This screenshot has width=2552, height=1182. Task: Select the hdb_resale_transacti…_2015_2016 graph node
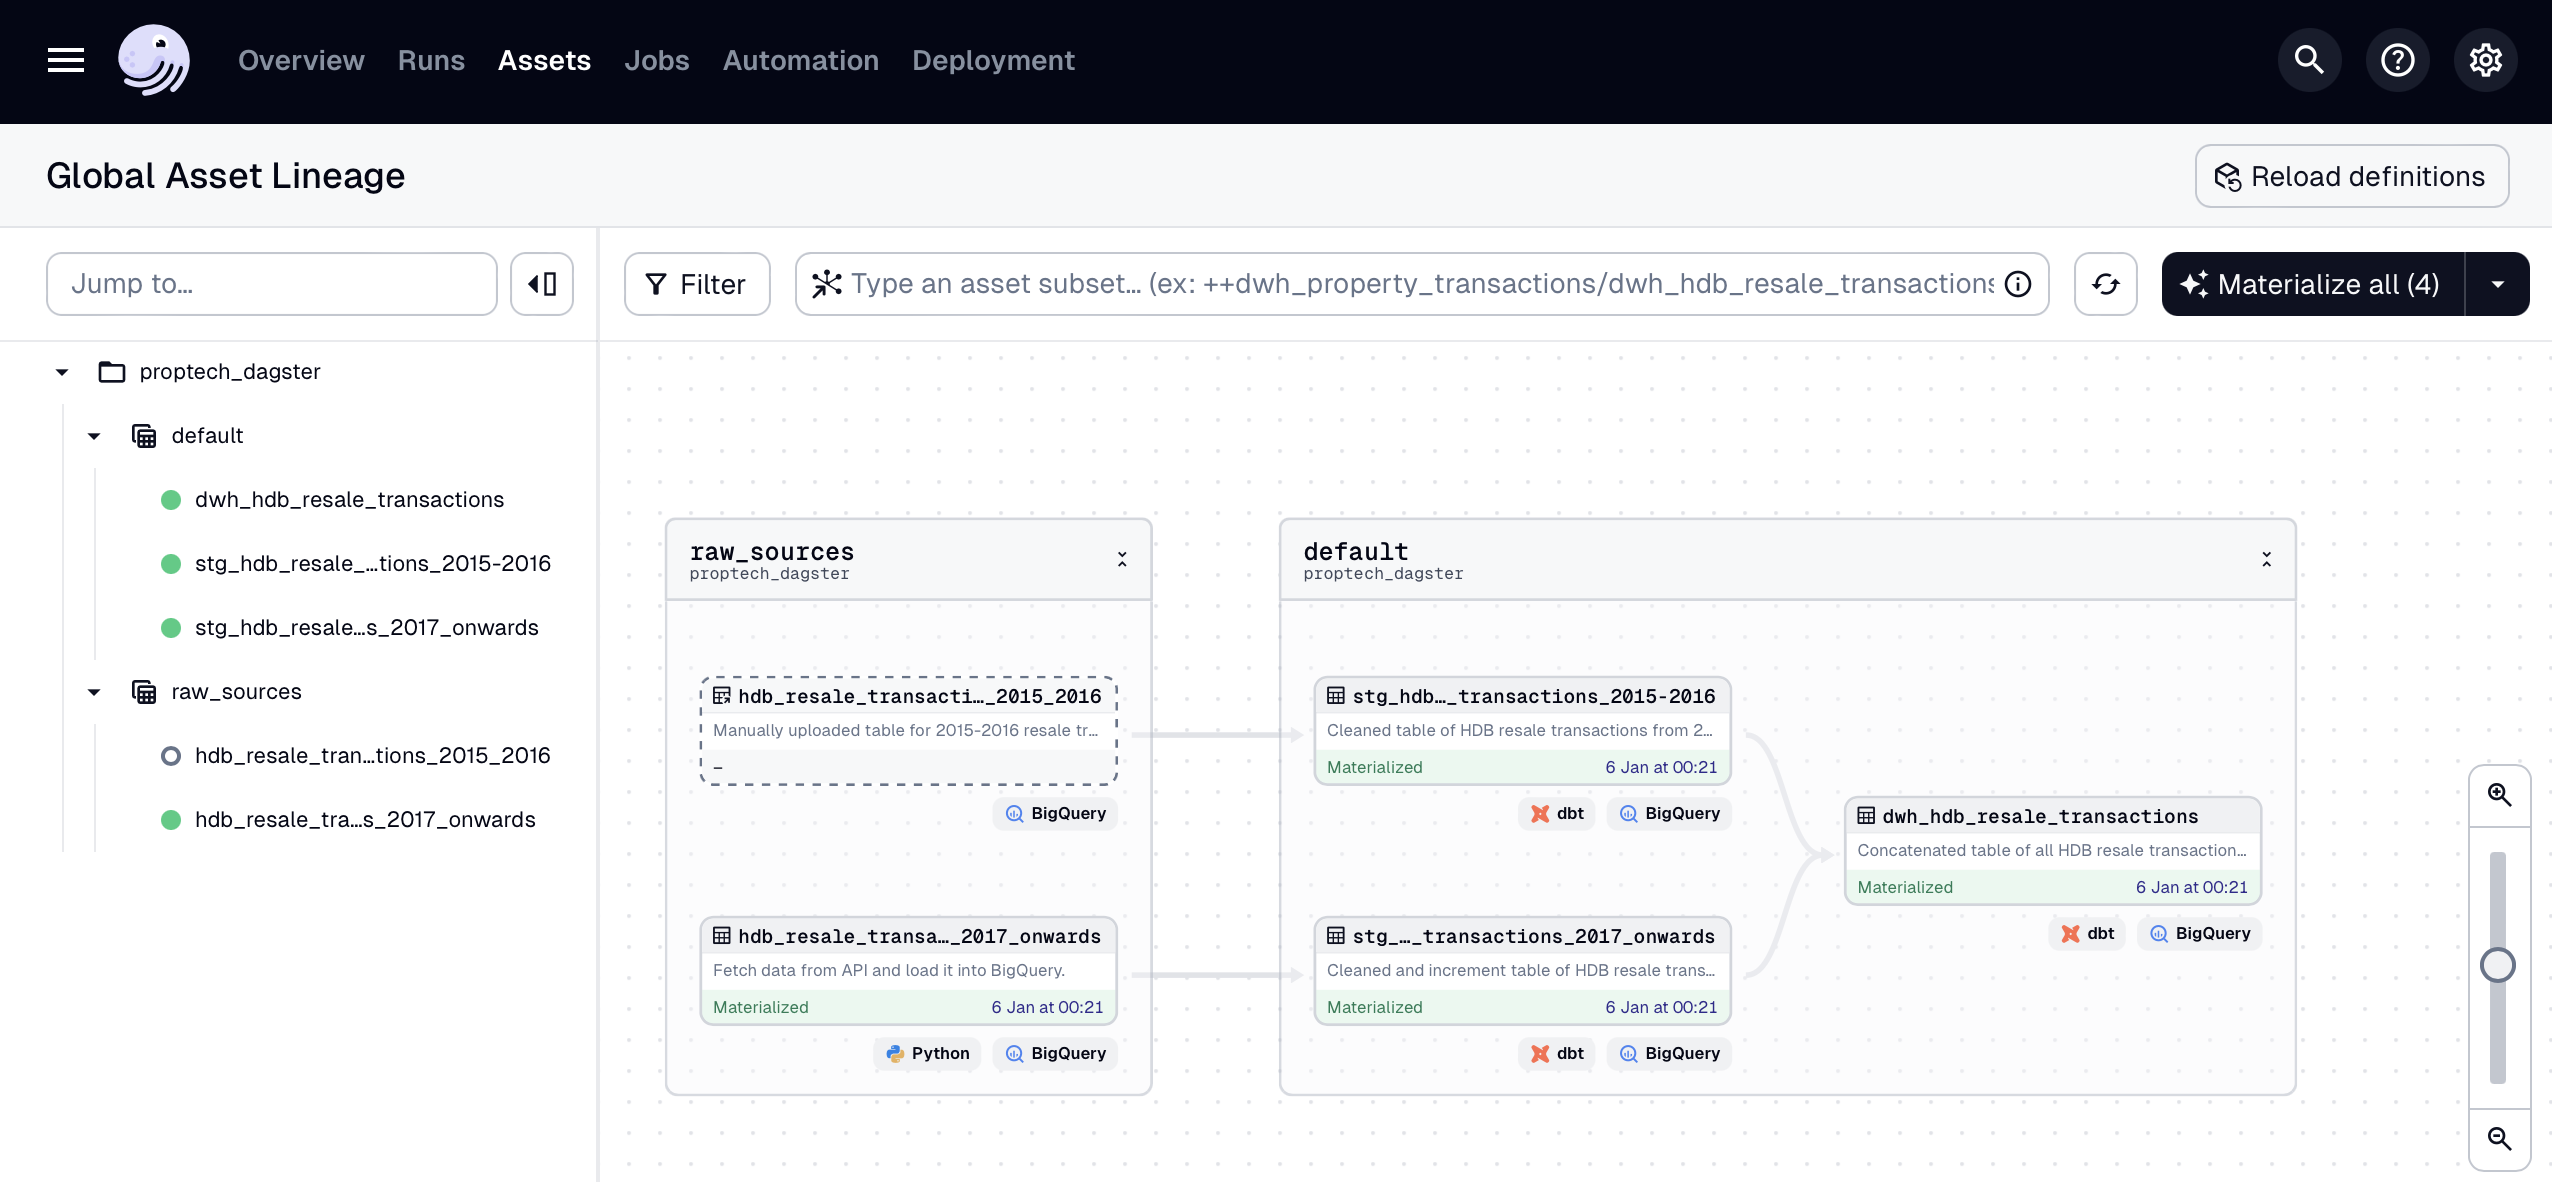pos(908,731)
